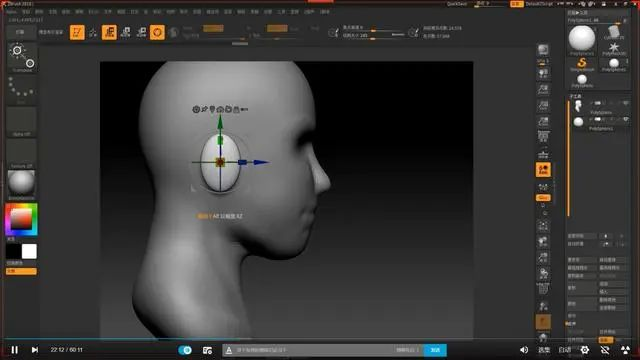Activate the Edit mode button
640x360 pixels.
click(x=77, y=32)
